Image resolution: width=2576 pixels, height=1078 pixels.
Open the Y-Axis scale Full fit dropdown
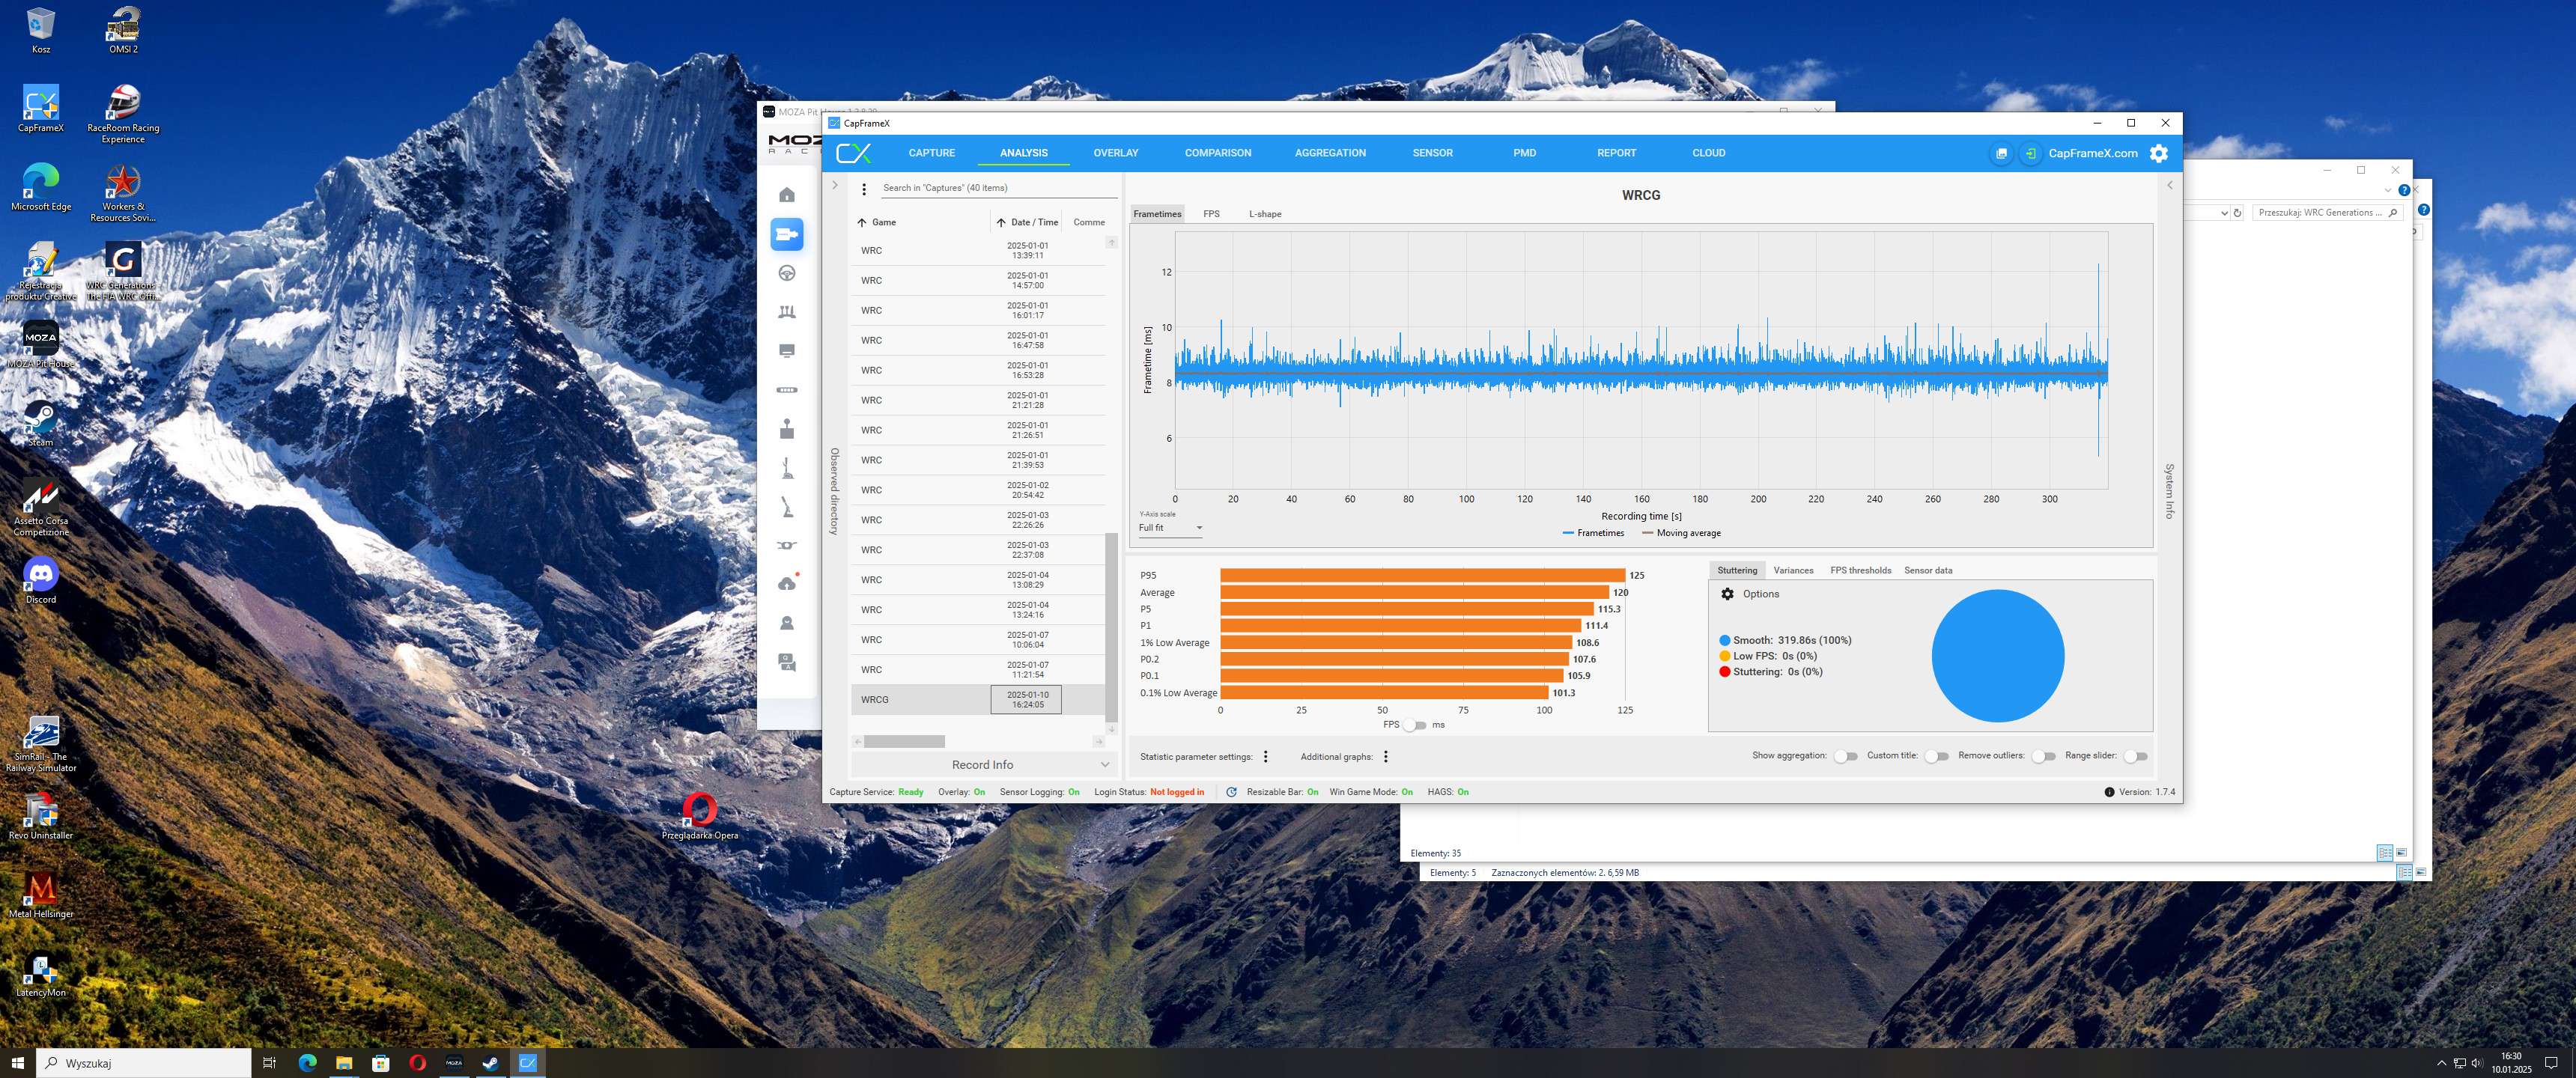(x=1170, y=528)
